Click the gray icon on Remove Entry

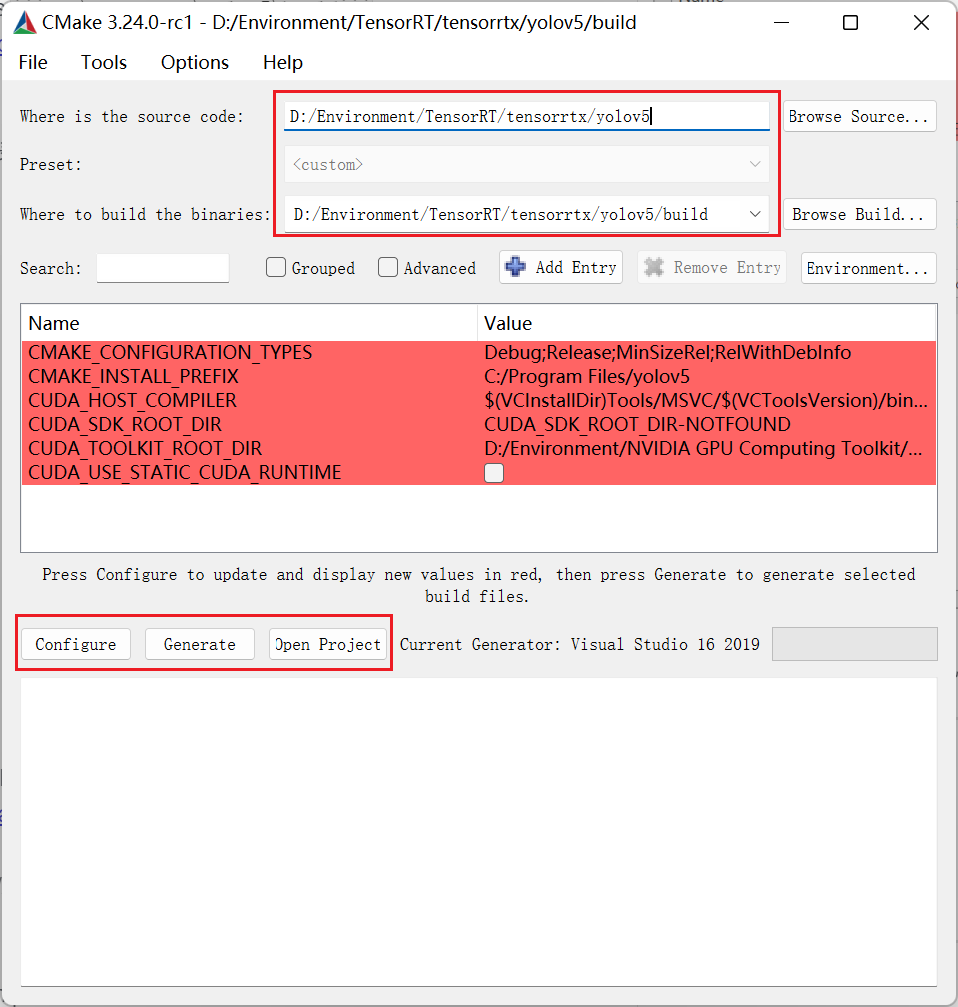tap(654, 267)
